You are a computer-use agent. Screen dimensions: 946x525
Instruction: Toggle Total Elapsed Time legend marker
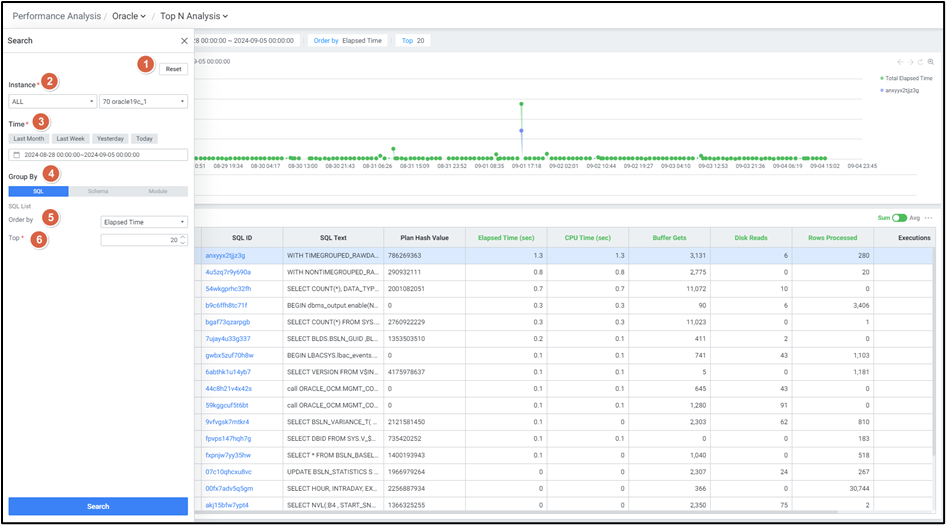click(882, 78)
